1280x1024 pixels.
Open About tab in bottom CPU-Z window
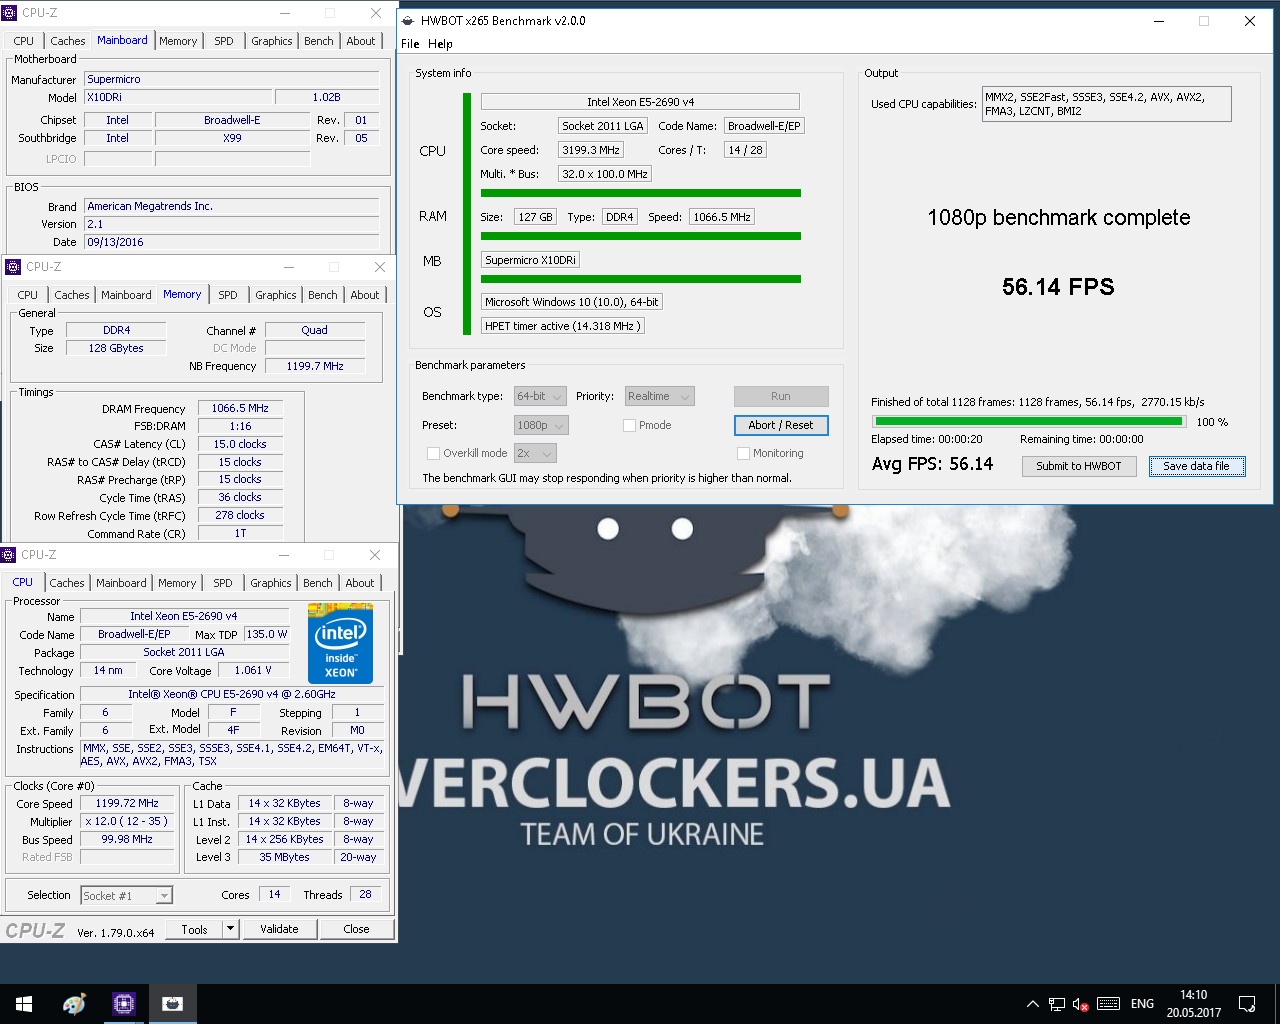click(x=360, y=583)
